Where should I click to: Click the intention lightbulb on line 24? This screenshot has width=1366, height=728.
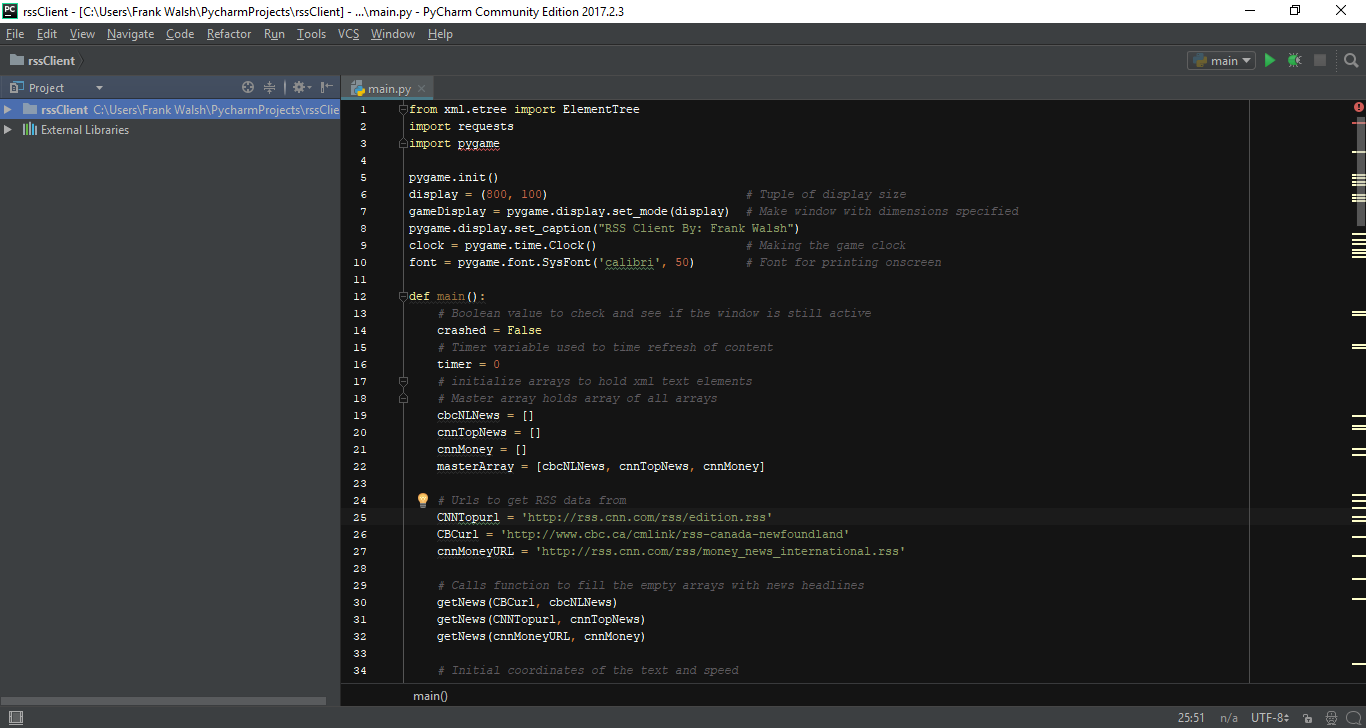pyautogui.click(x=422, y=500)
